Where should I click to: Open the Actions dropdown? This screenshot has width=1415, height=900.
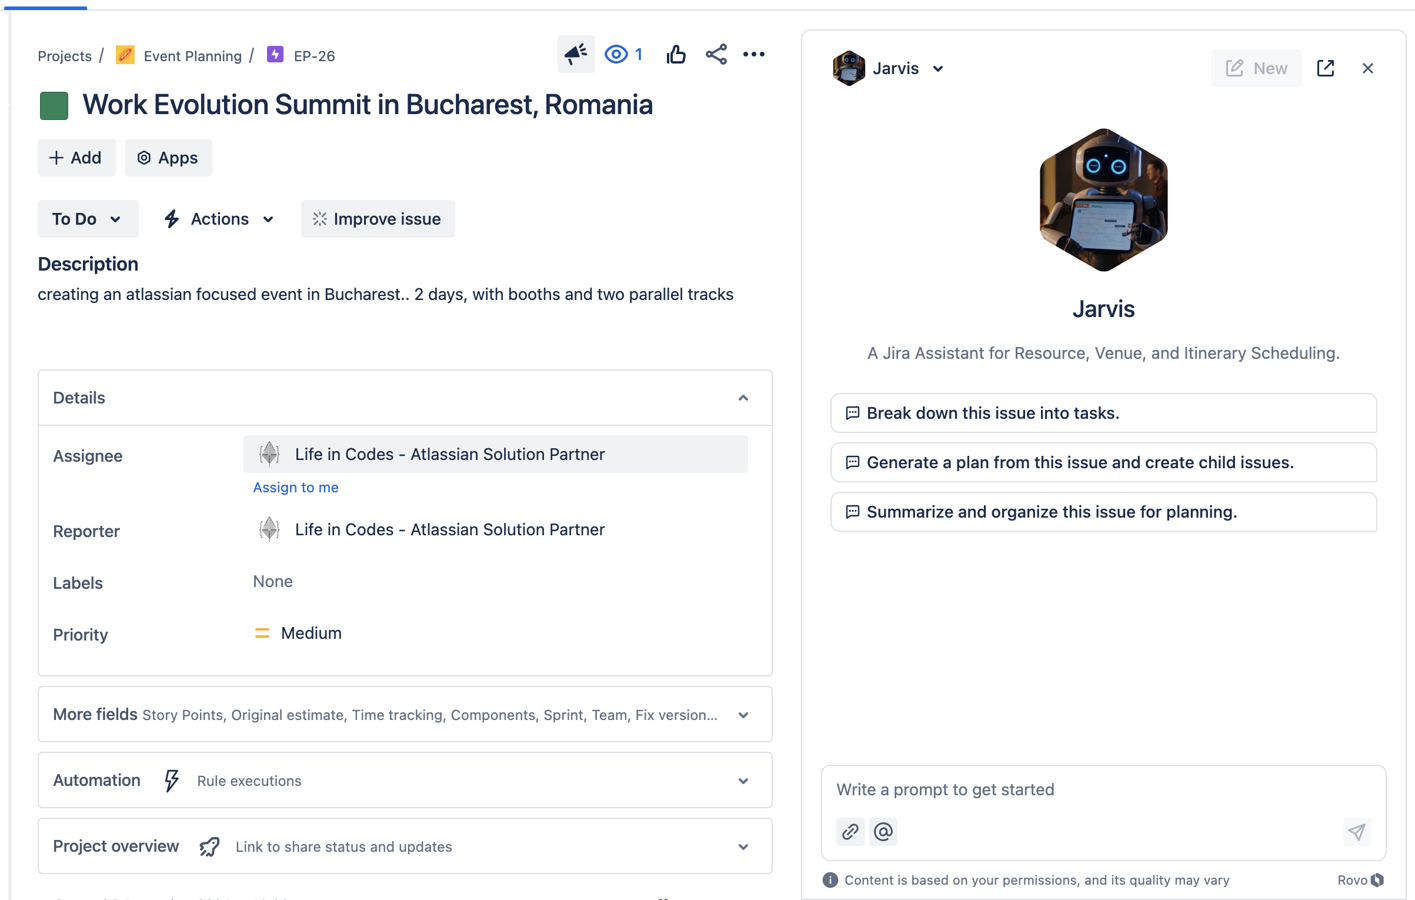[x=217, y=218]
